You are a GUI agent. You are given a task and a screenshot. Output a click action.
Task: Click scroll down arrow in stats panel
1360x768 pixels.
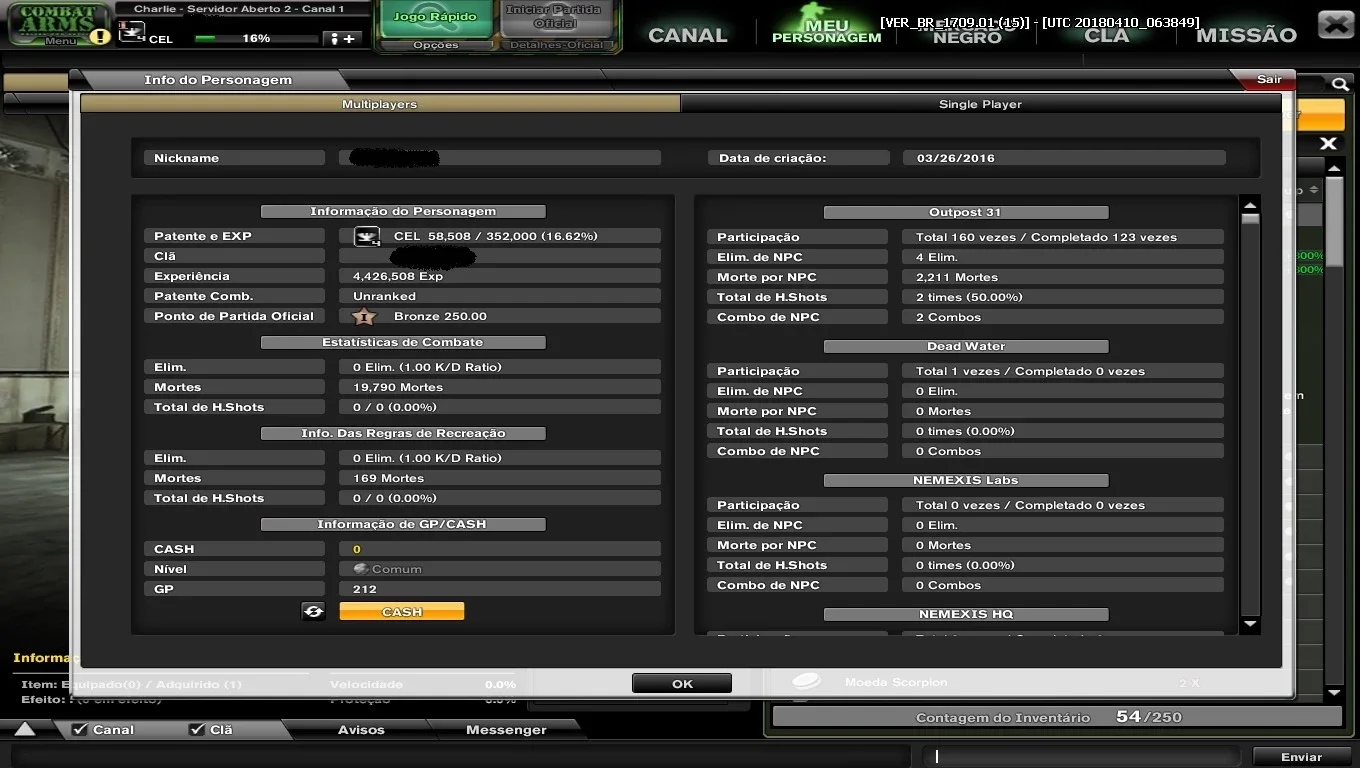[x=1250, y=624]
